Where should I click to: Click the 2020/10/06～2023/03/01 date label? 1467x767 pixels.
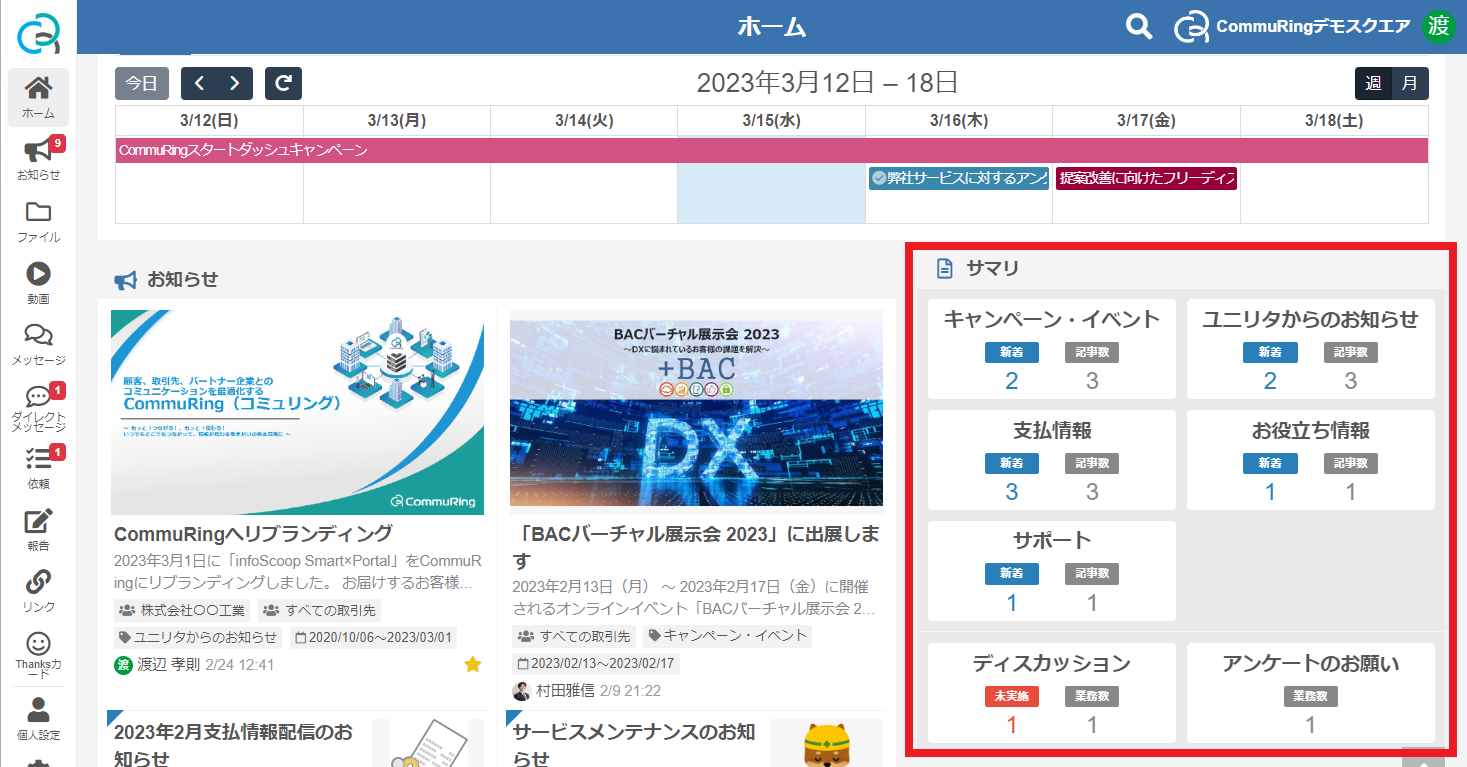tap(373, 637)
